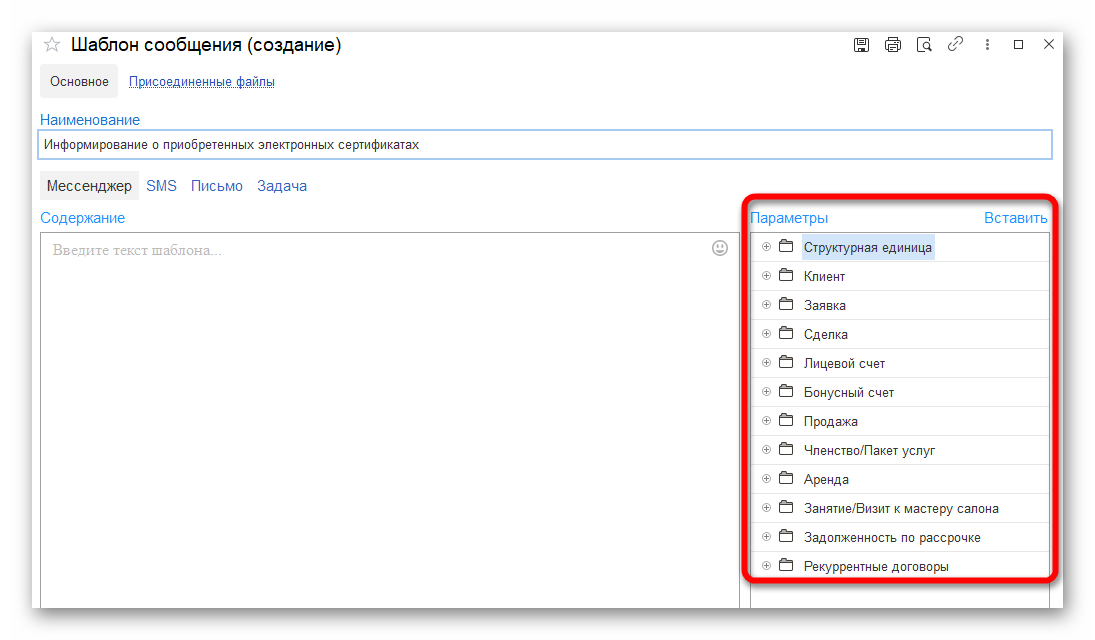Expand the Заявка parameters node

point(766,305)
